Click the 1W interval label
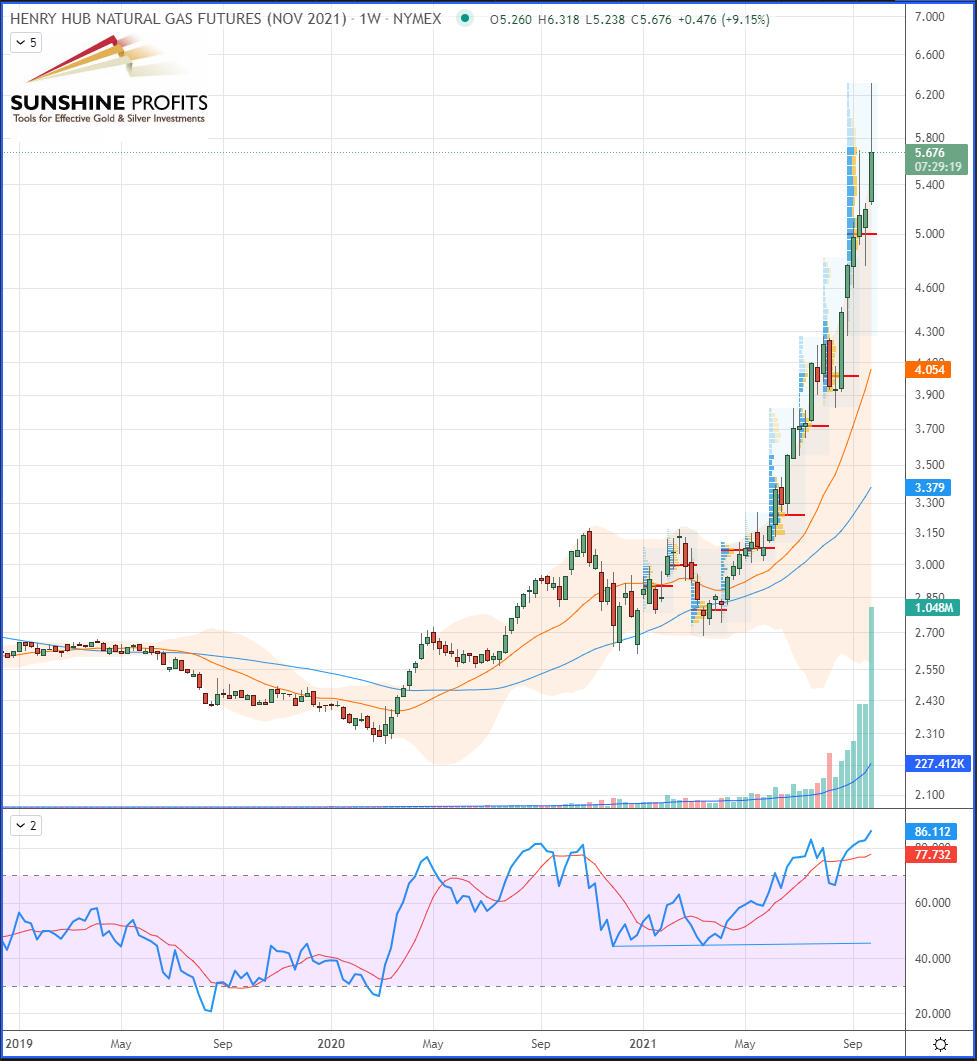The width and height of the screenshot is (977, 1061). tap(370, 19)
